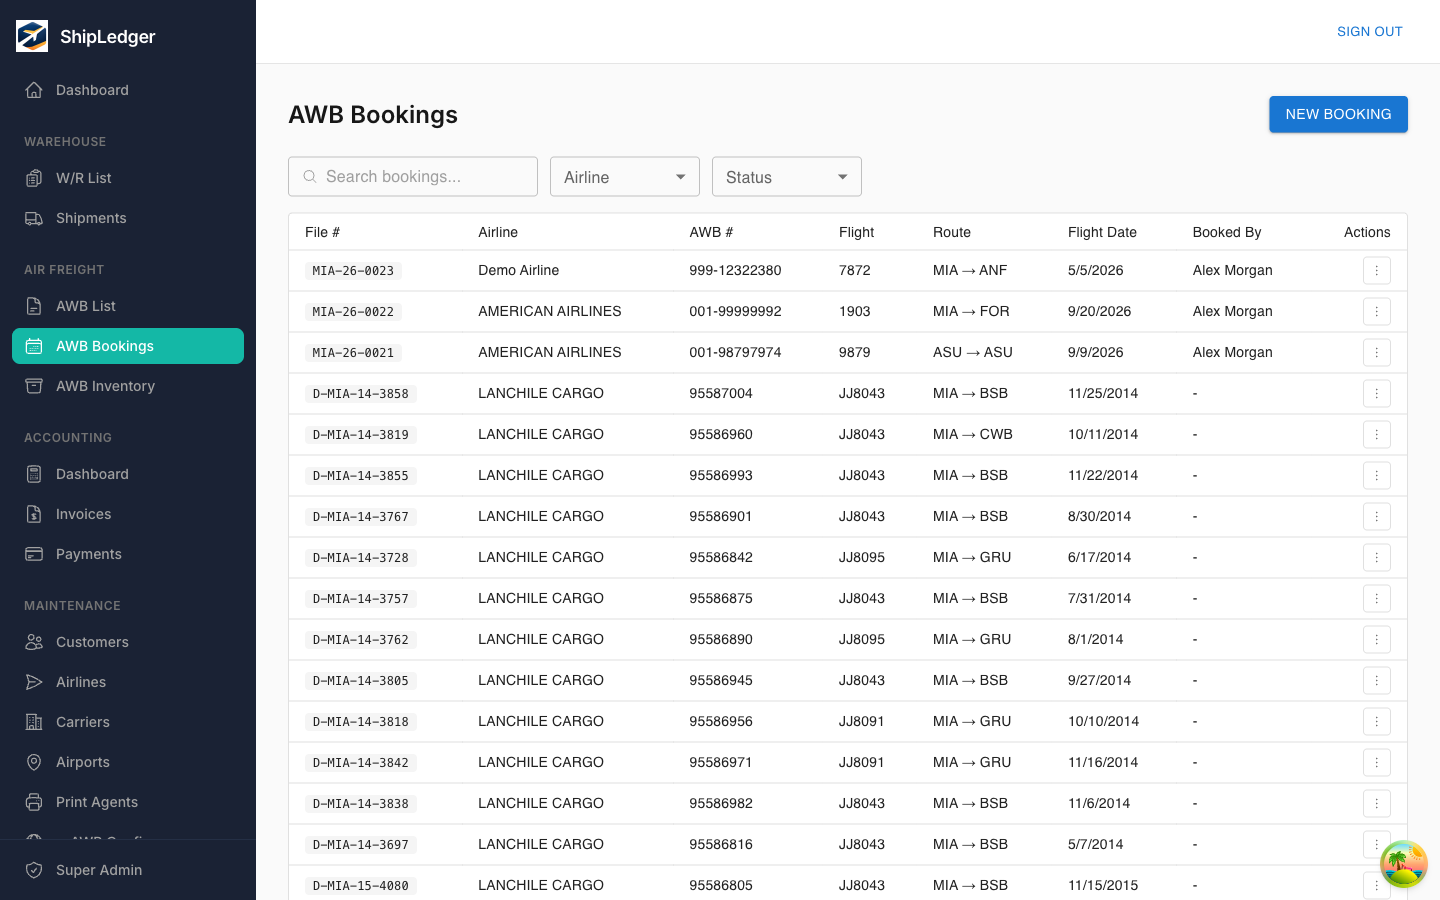Screen dimensions: 1440x900
Task: Click AWB number 001-99999992
Action: point(735,311)
